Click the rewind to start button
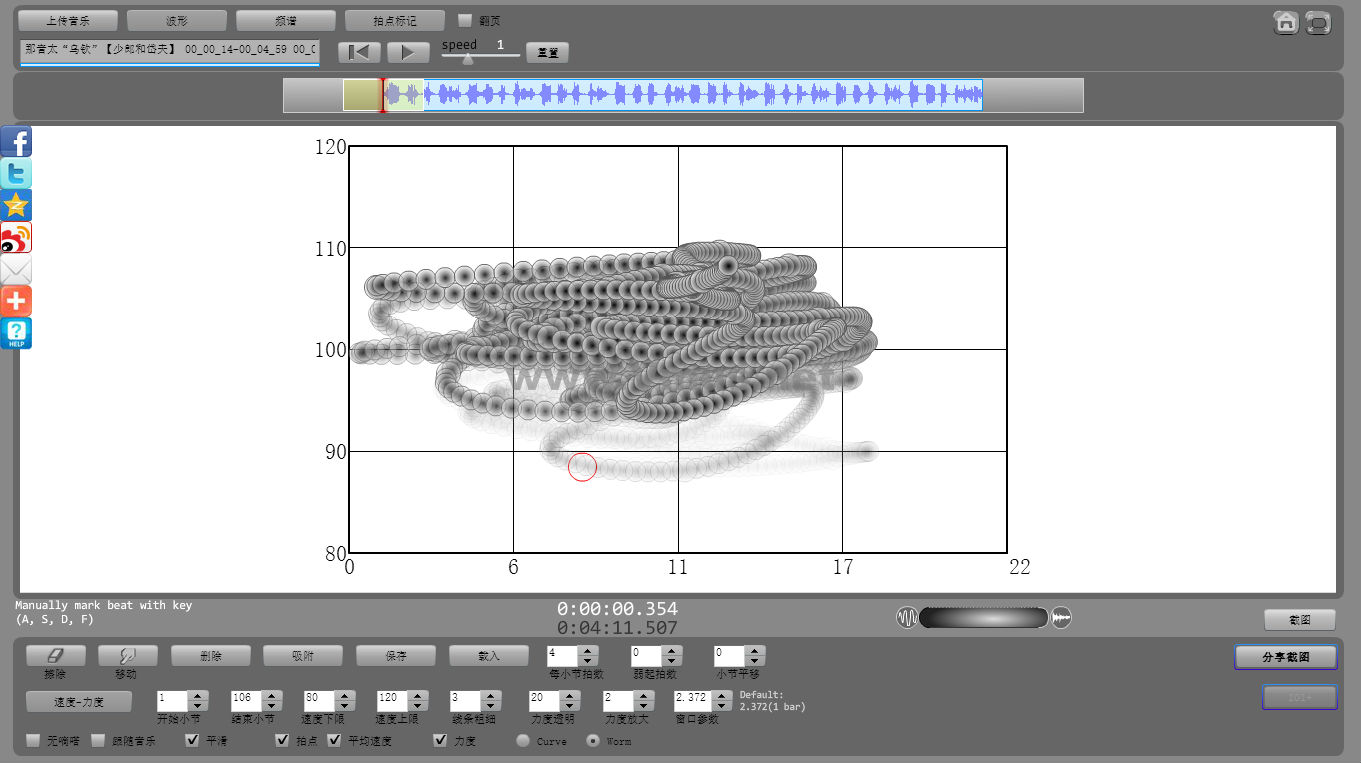Viewport: 1361px width, 763px height. click(x=359, y=52)
